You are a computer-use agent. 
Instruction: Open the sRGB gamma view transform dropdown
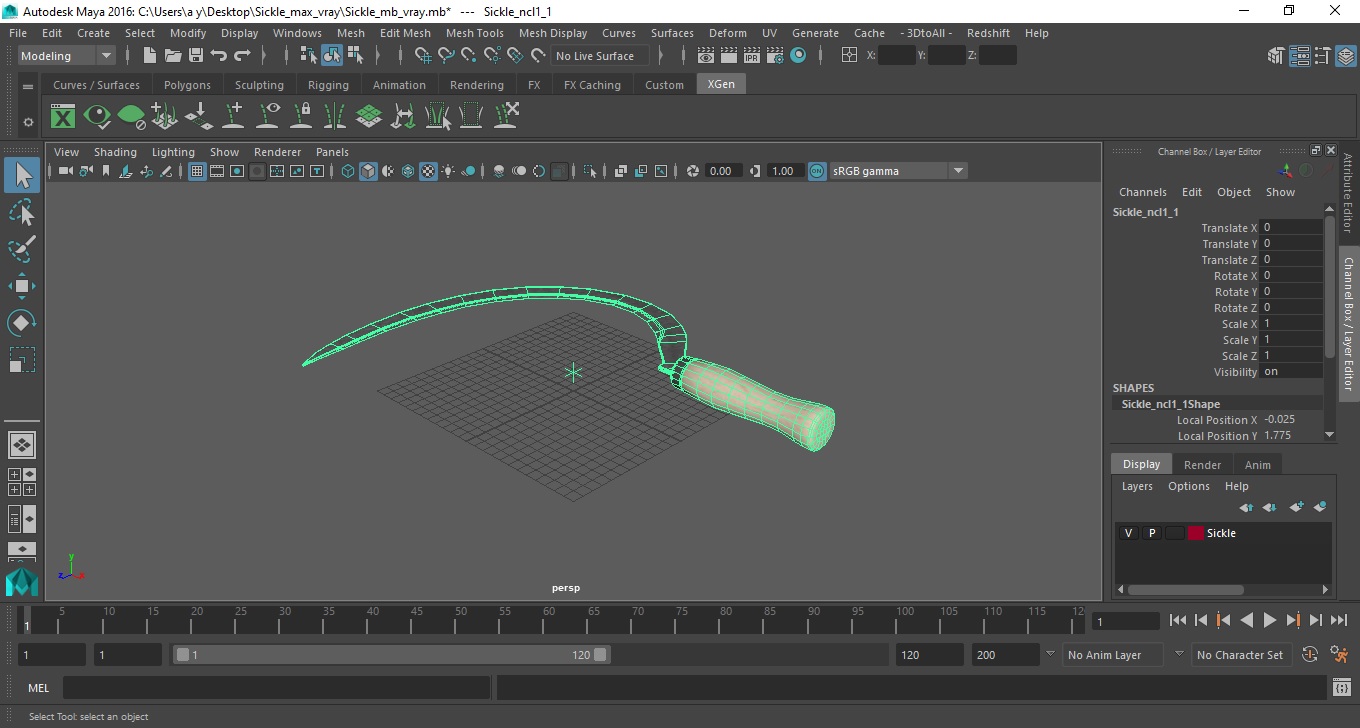[x=899, y=171]
